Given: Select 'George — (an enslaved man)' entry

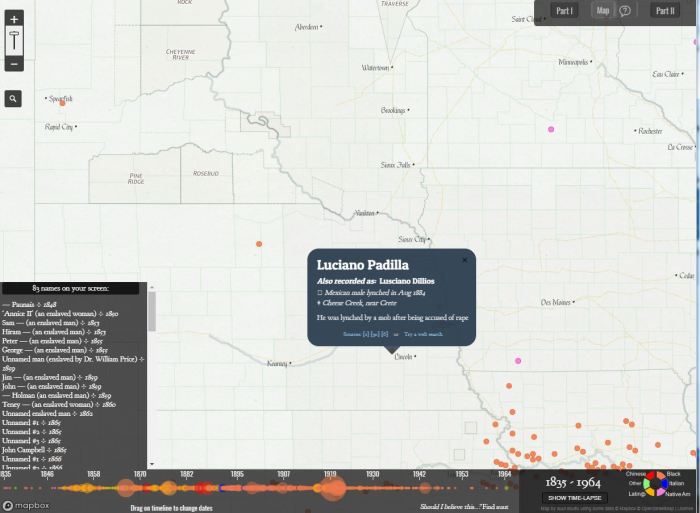Looking at the screenshot, I should click(x=54, y=350).
